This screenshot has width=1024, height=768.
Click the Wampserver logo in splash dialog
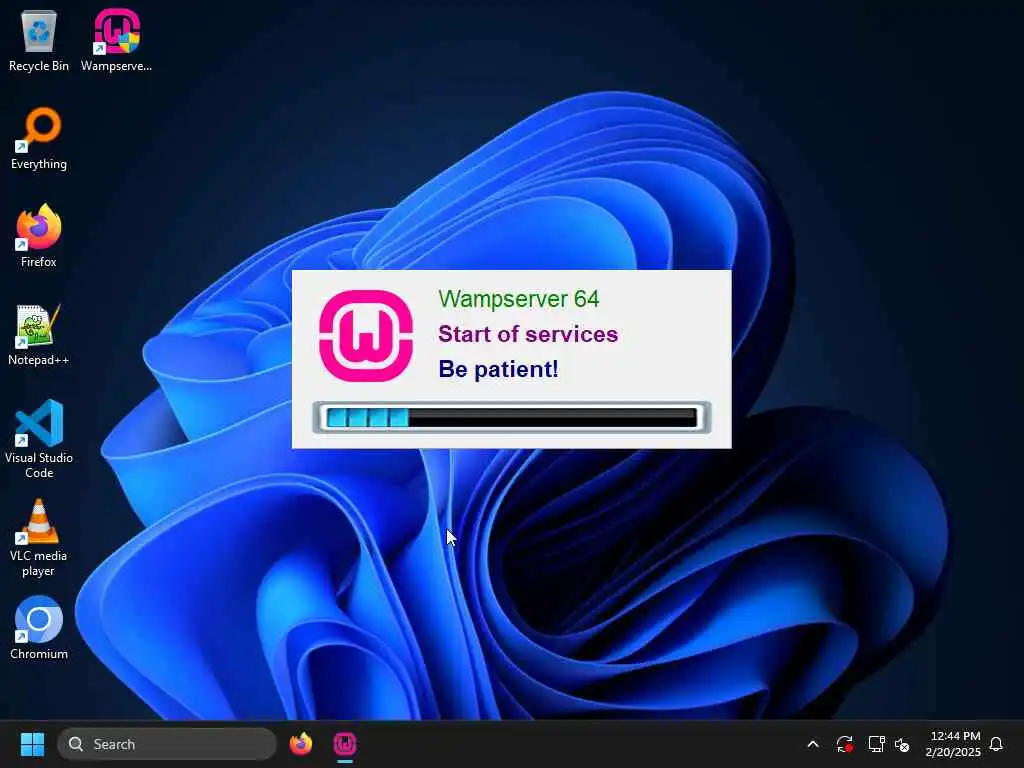coord(366,336)
